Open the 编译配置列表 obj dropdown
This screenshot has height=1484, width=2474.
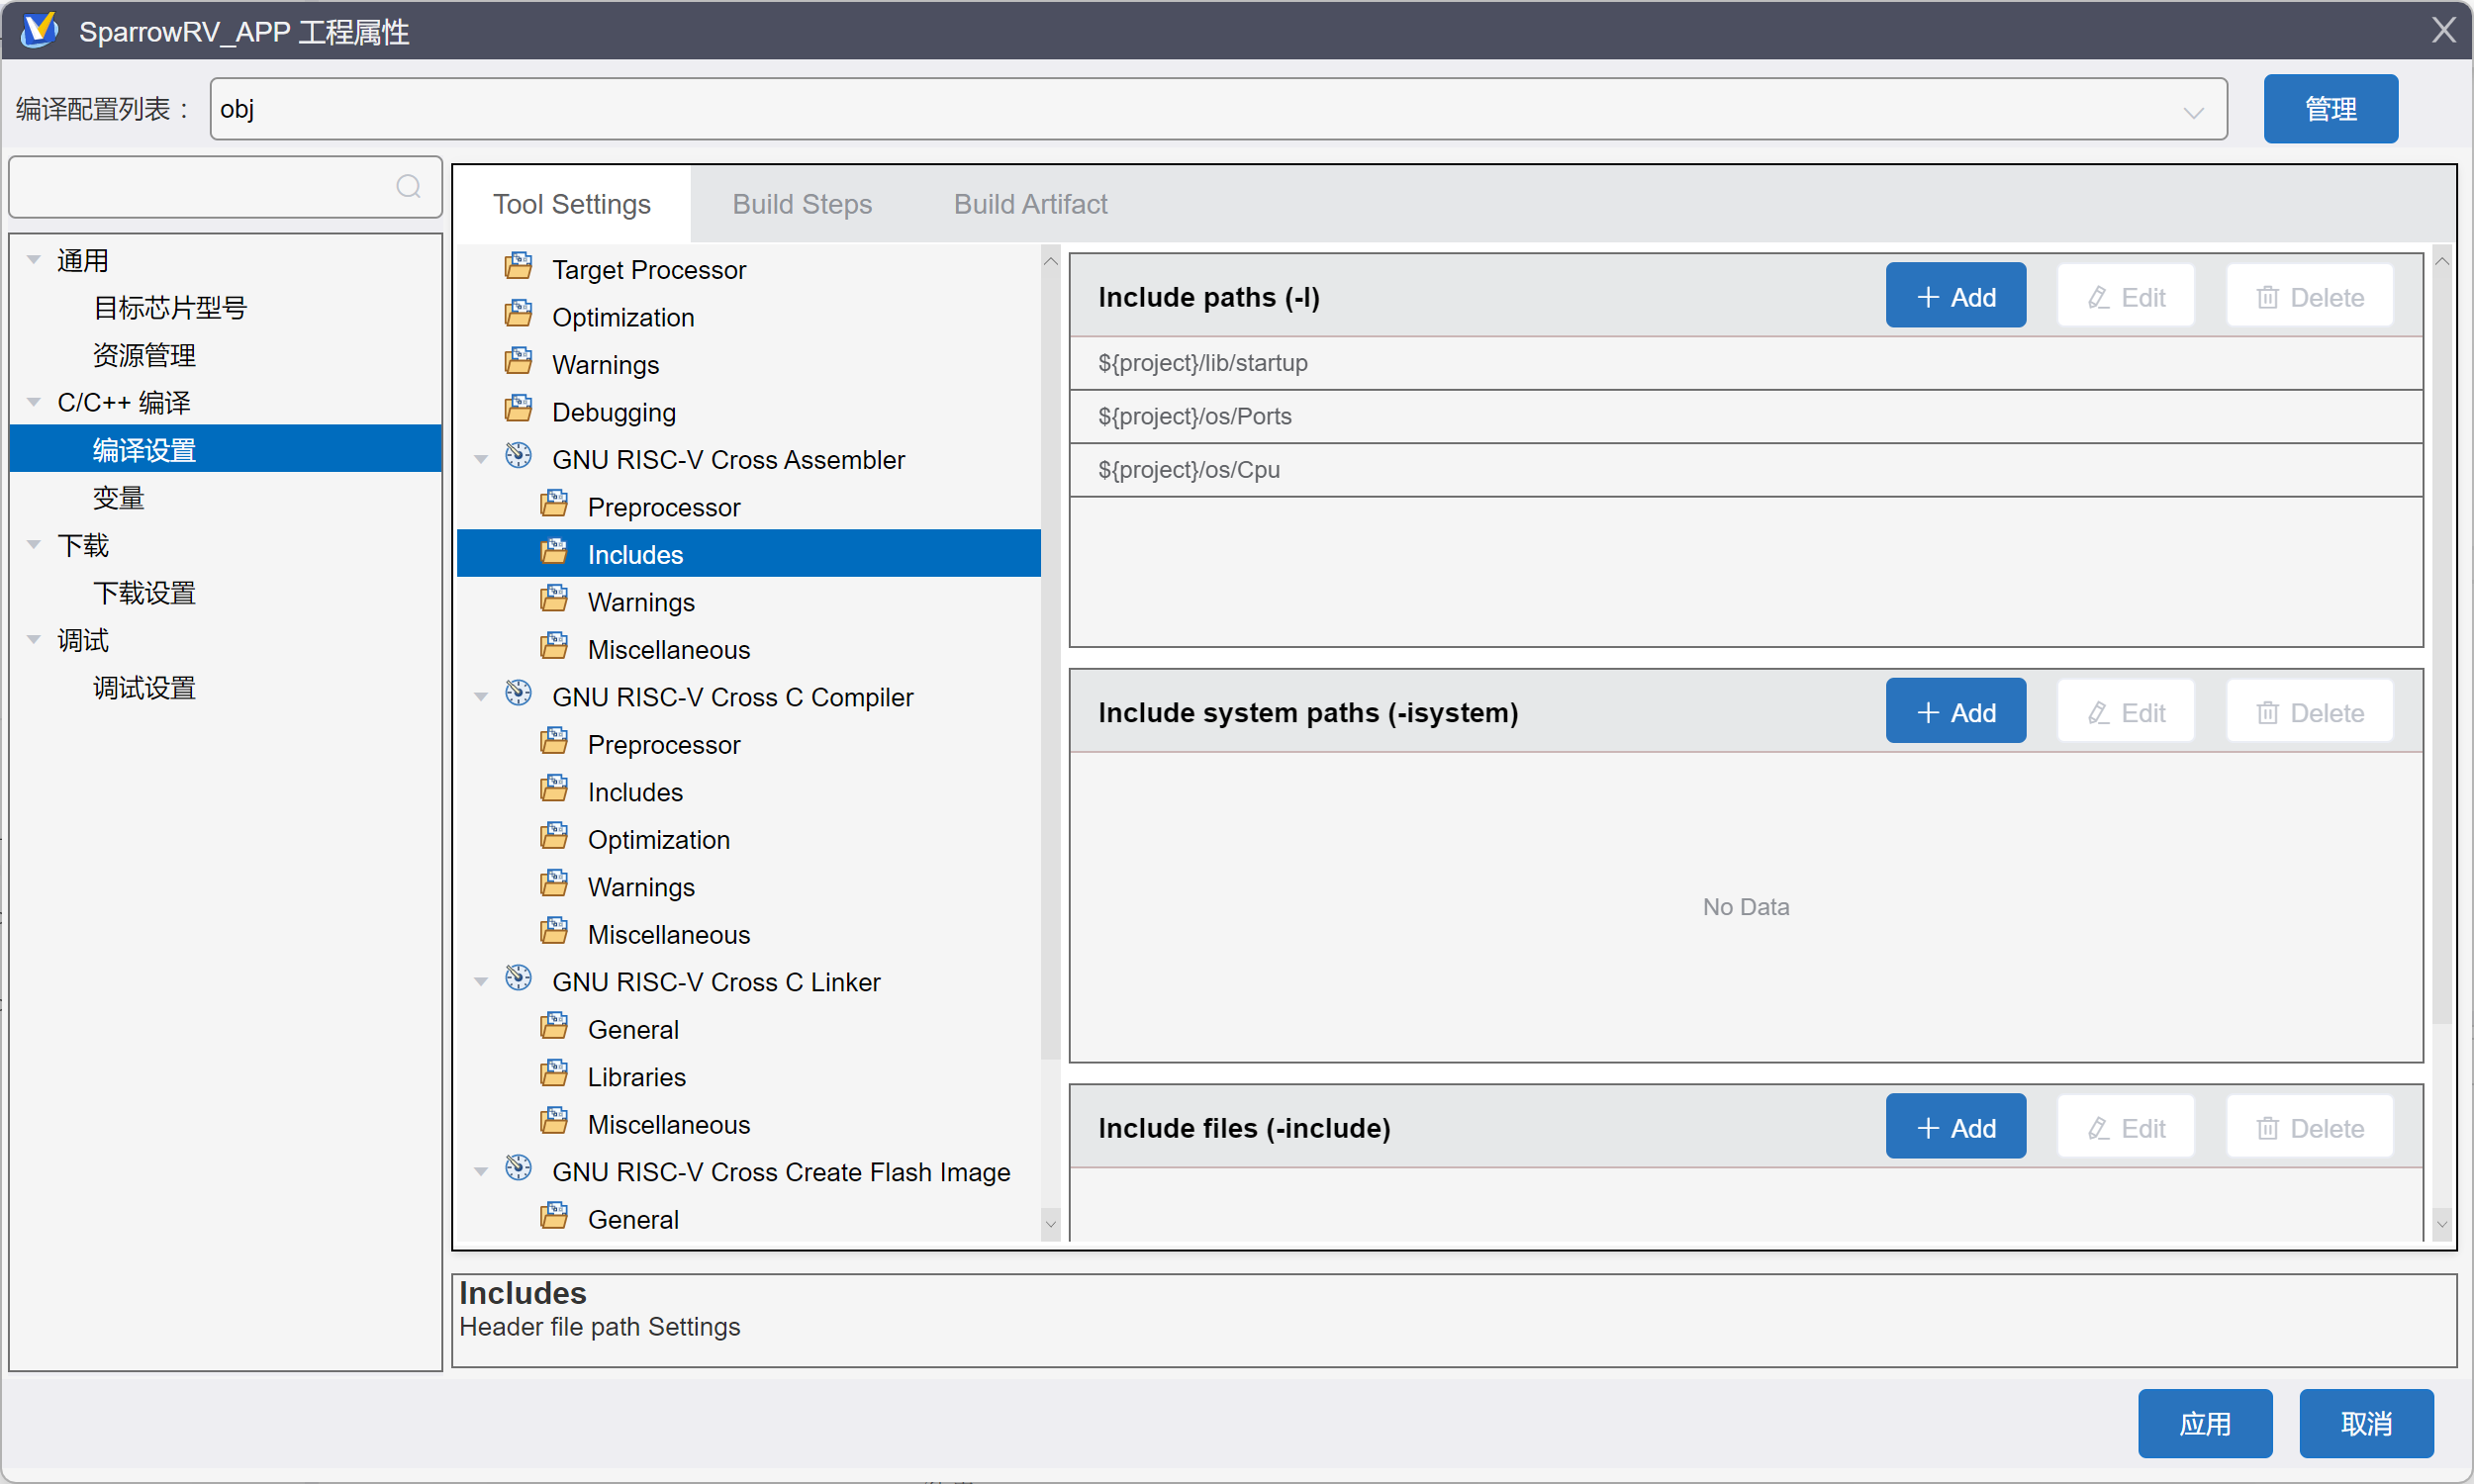point(2193,111)
